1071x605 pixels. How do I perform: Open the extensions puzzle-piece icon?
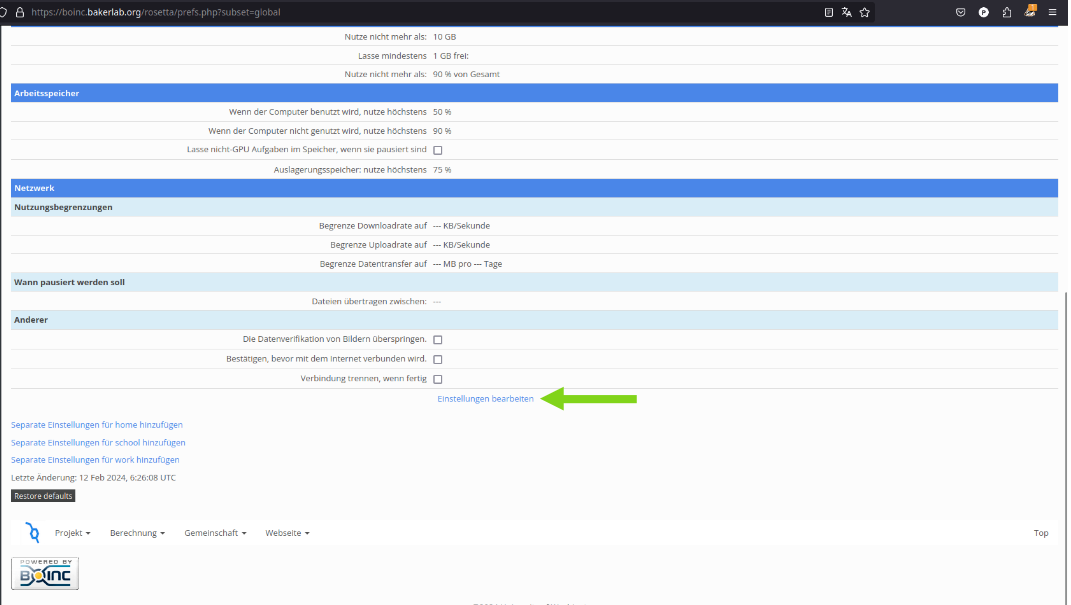pyautogui.click(x=1006, y=12)
